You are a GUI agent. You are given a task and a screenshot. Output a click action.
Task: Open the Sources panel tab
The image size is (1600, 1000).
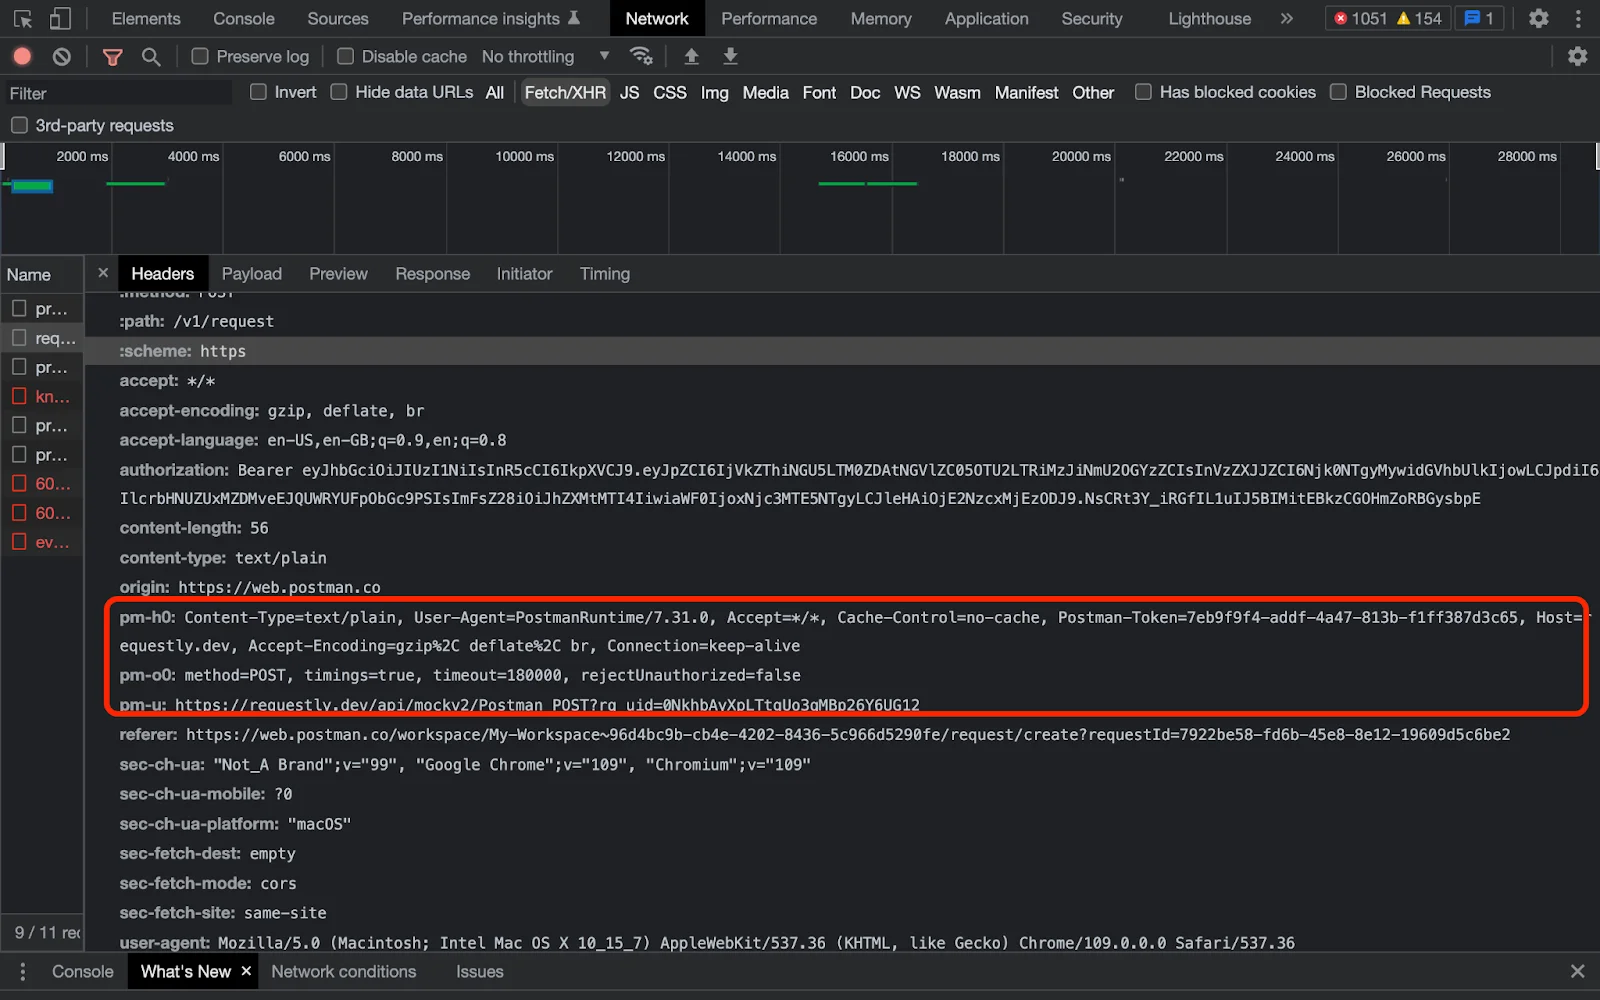click(x=338, y=18)
